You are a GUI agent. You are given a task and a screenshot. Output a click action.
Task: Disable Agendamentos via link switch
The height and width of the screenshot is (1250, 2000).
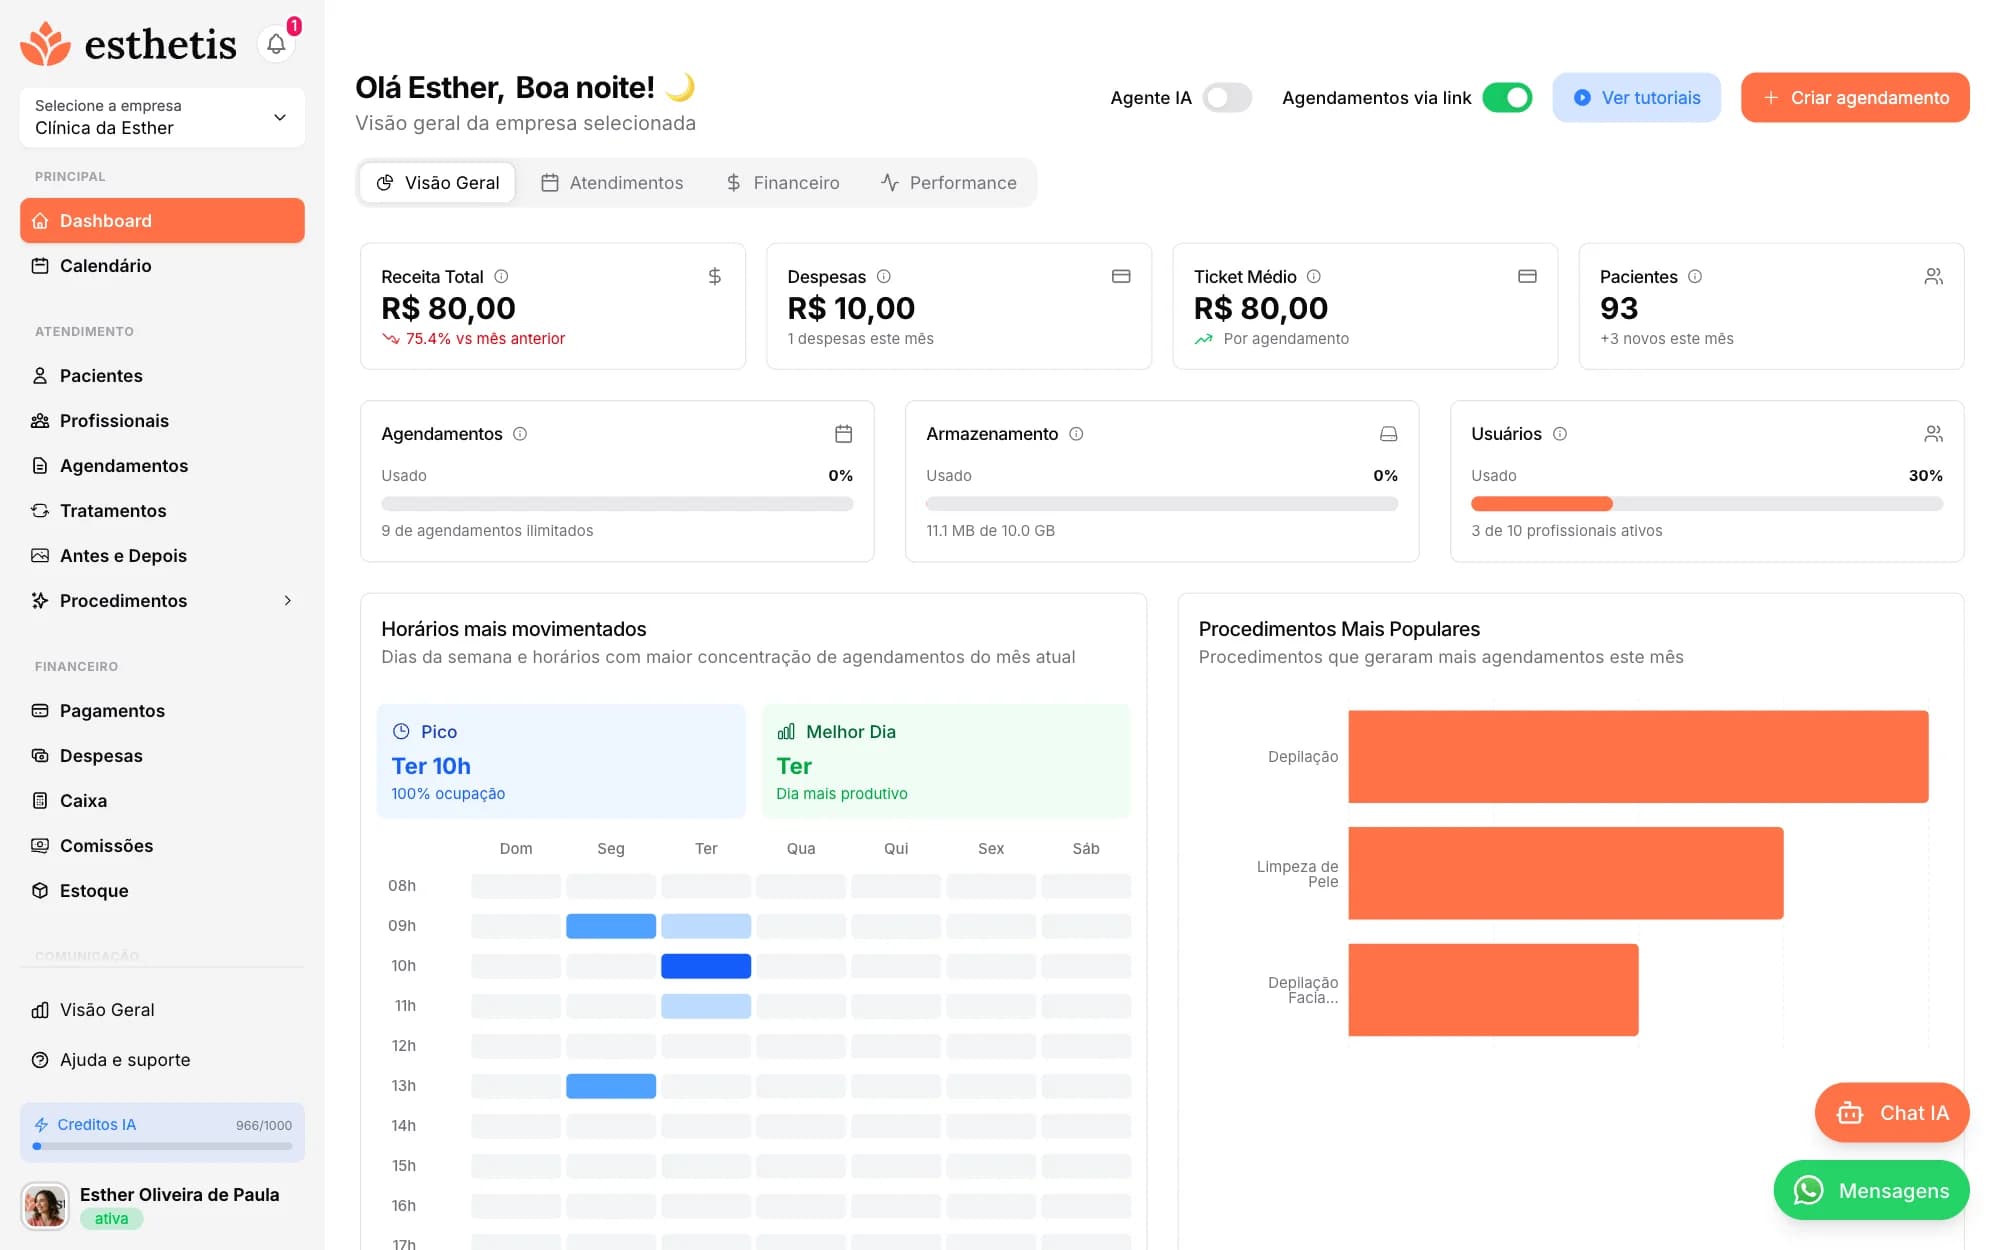(1507, 97)
